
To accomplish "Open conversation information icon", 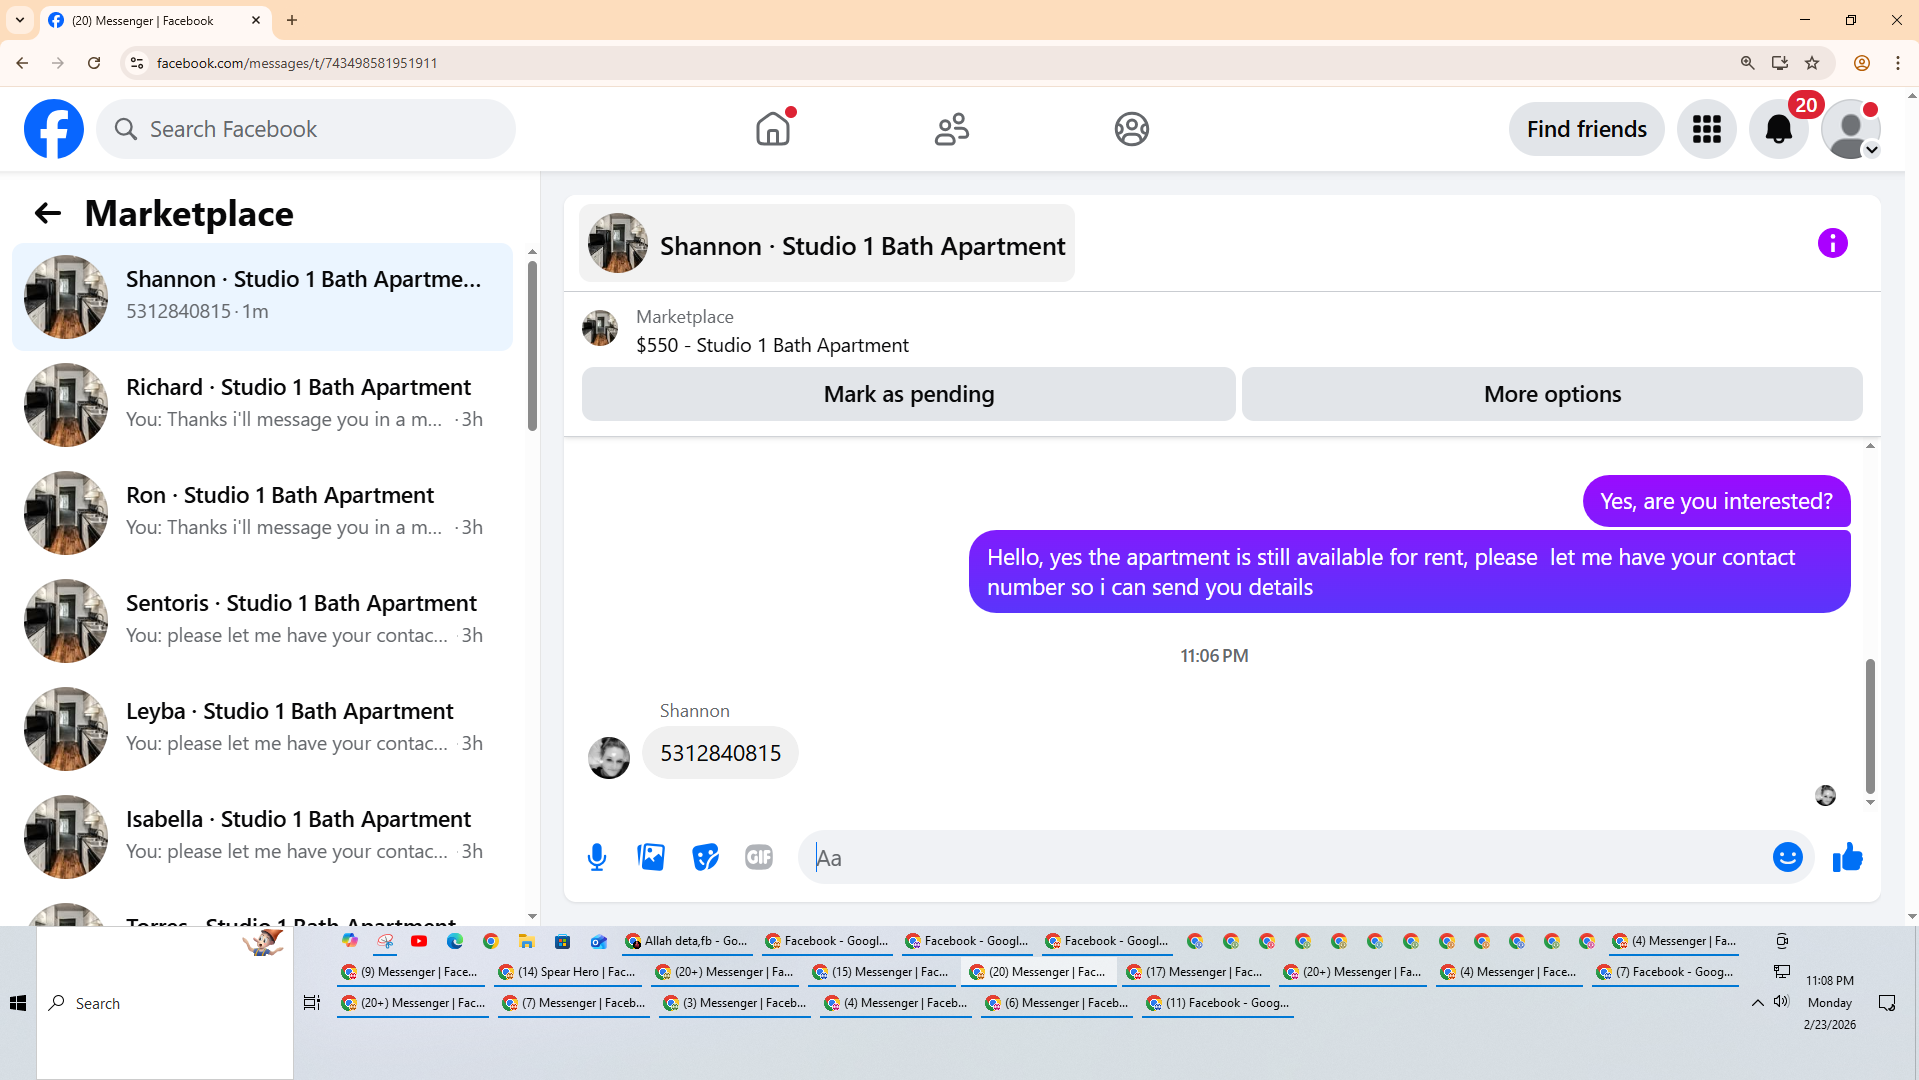I will [x=1832, y=243].
